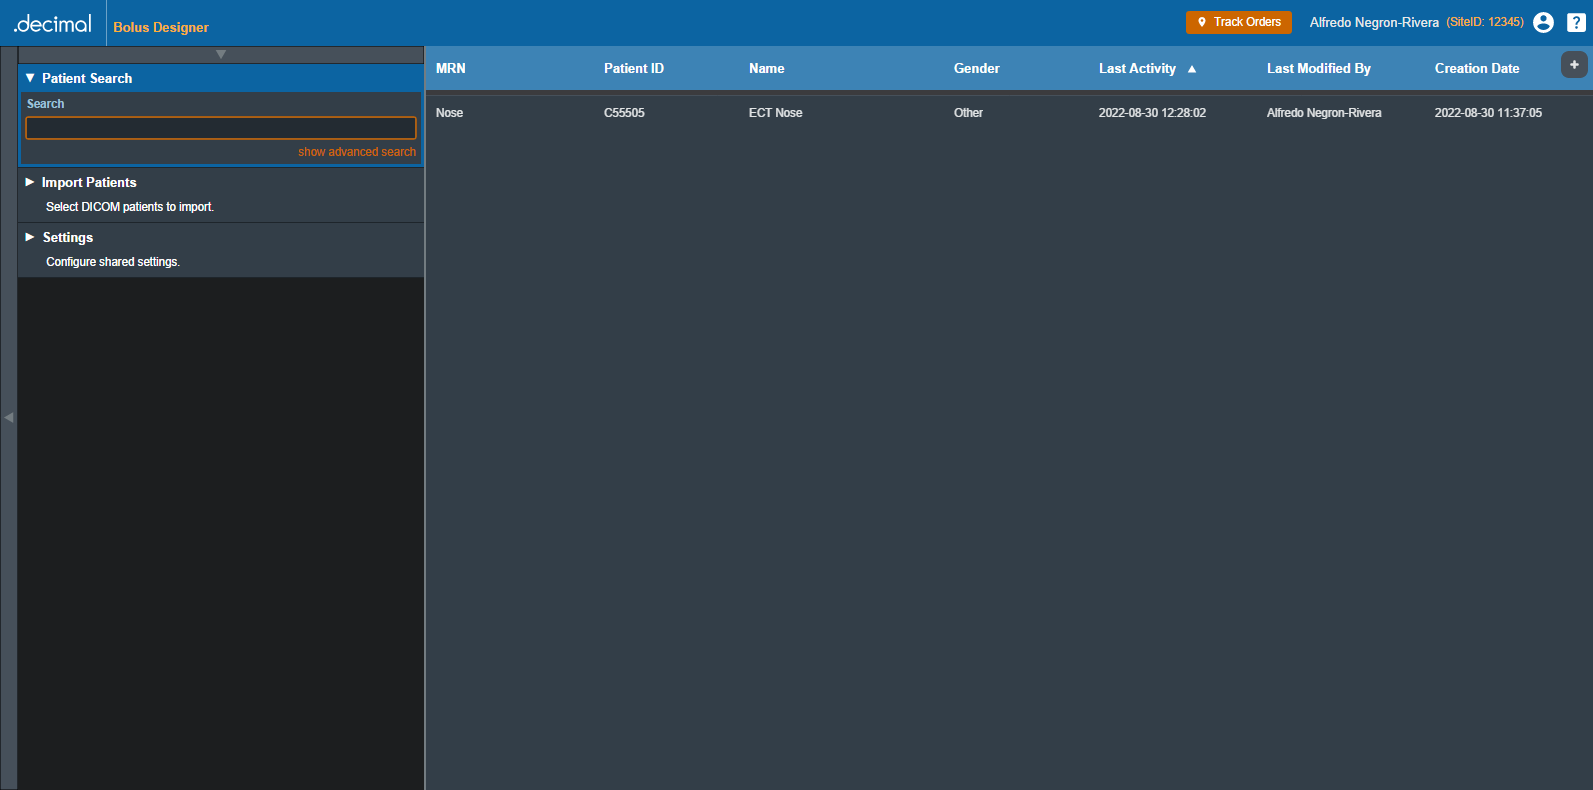1593x790 pixels.
Task: Sort by the Patient ID column header
Action: [x=633, y=69]
